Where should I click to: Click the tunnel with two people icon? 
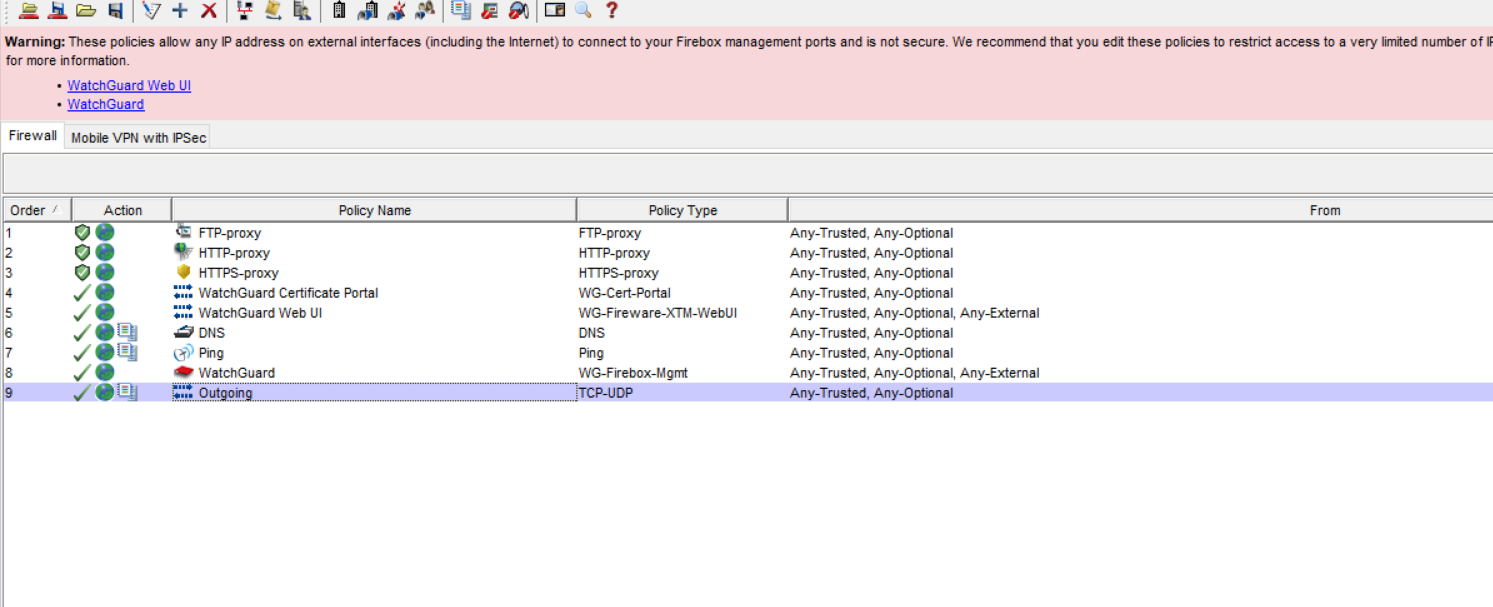(425, 10)
